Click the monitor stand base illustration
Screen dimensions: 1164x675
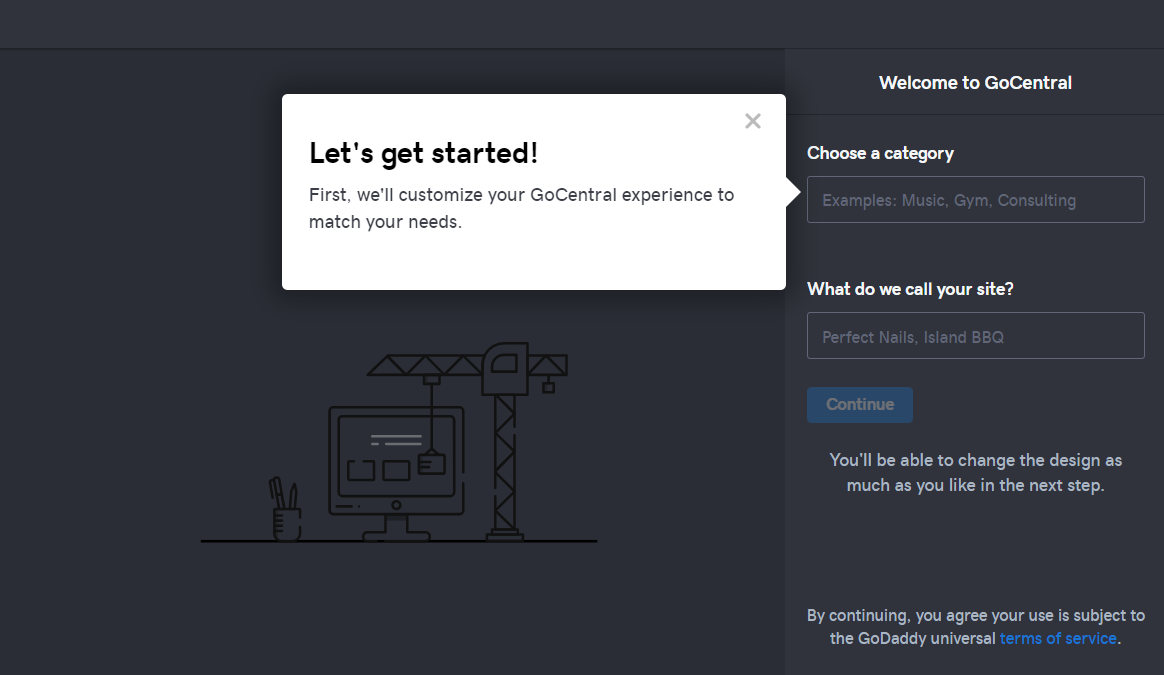[396, 530]
